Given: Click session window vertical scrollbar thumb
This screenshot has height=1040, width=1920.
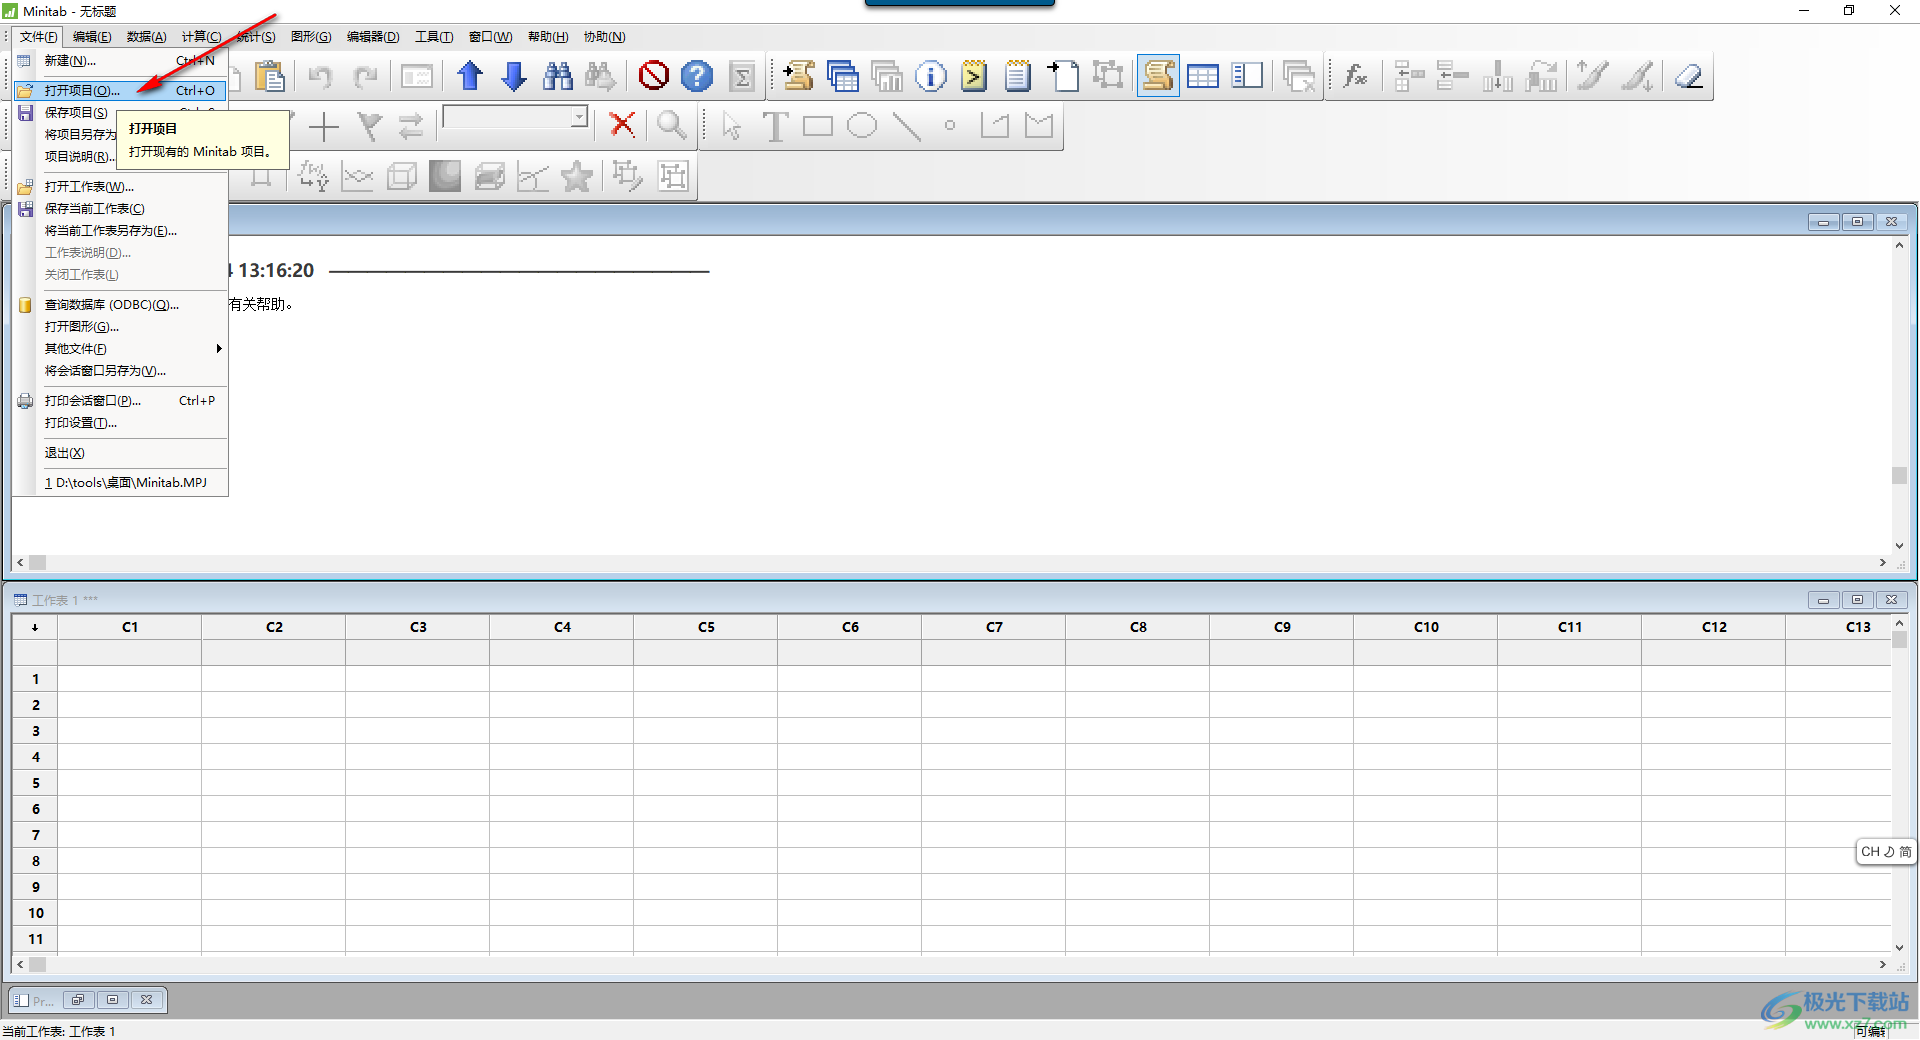Looking at the screenshot, I should pyautogui.click(x=1899, y=476).
